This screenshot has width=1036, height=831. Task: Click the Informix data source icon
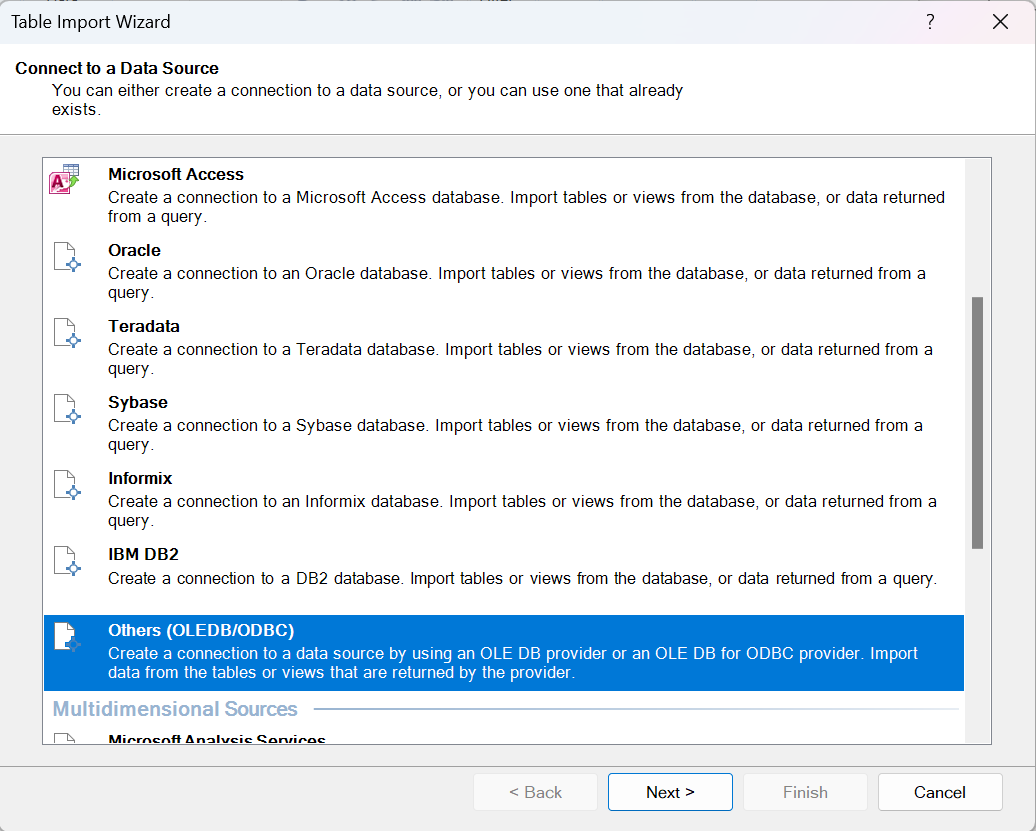(67, 485)
